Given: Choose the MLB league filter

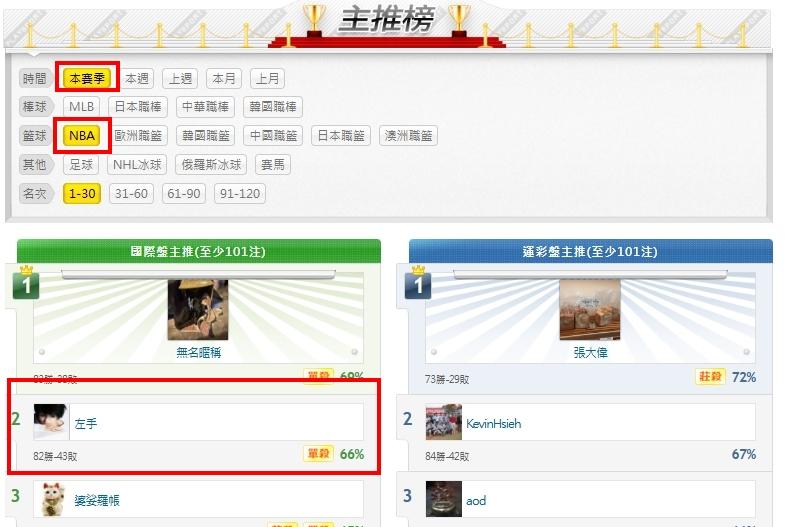Looking at the screenshot, I should 81,106.
